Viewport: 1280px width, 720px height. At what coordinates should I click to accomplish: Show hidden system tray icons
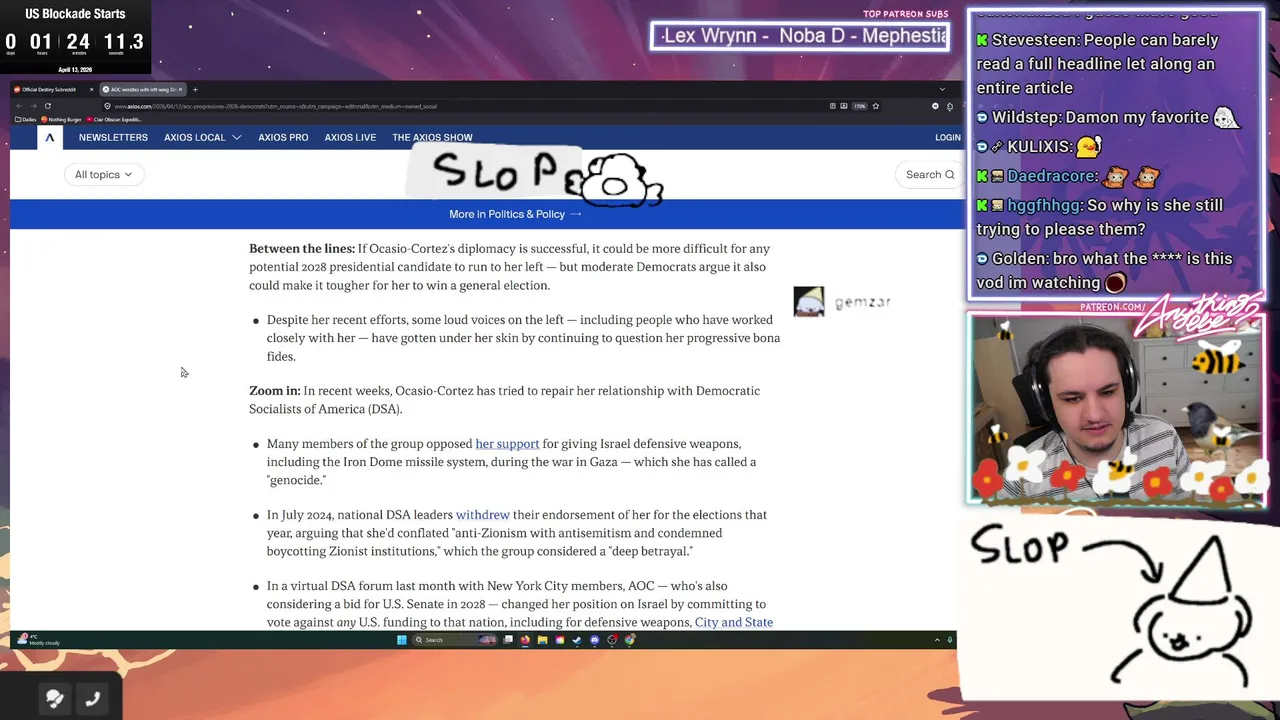tap(937, 640)
